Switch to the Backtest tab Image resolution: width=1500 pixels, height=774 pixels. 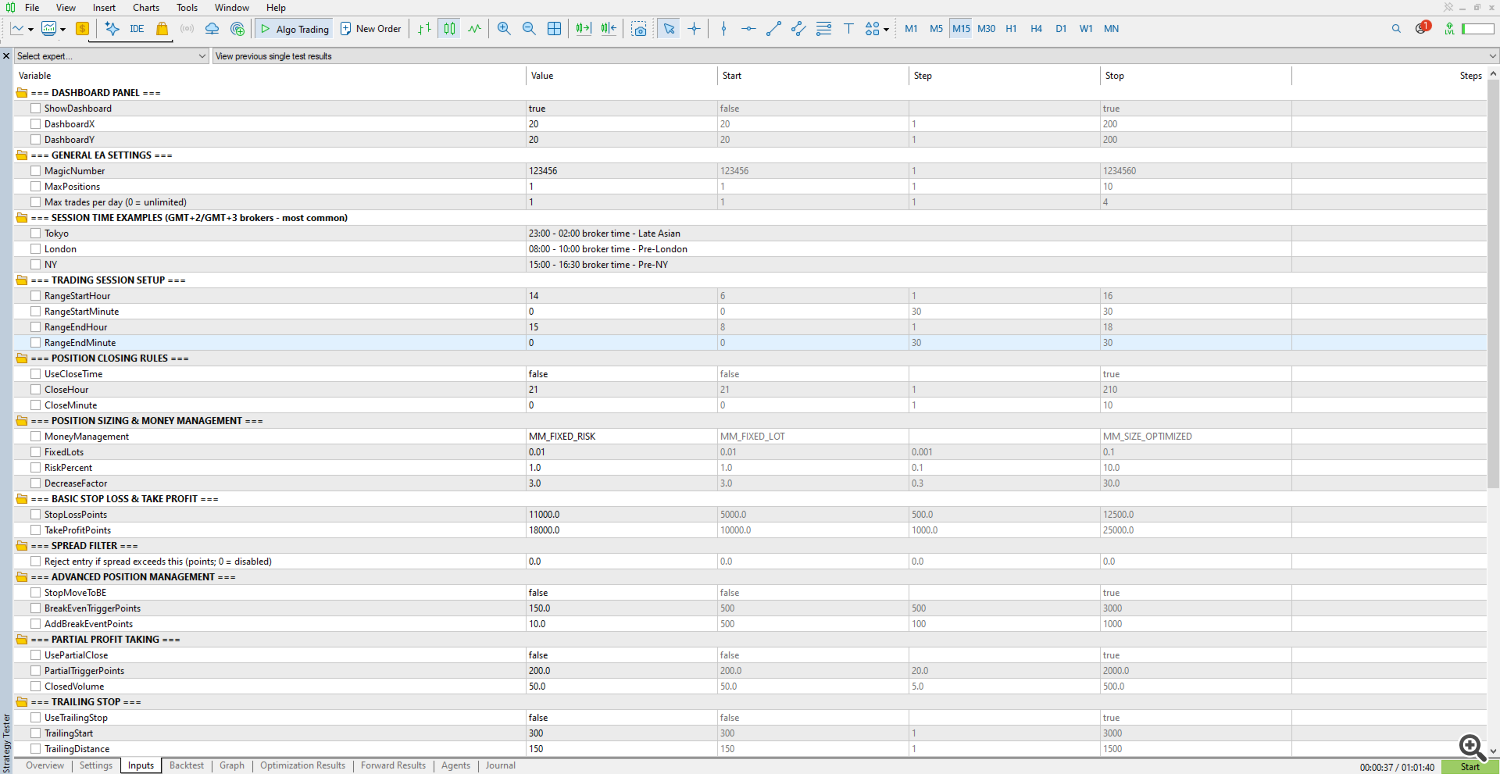[x=187, y=766]
